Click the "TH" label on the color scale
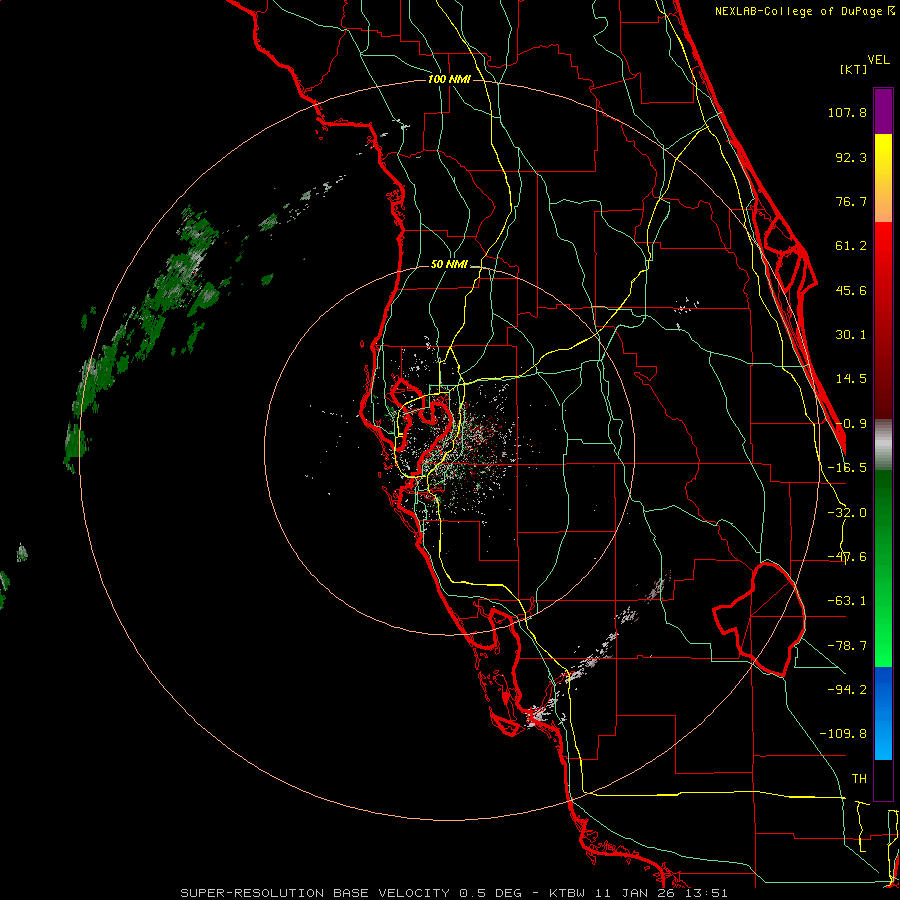The height and width of the screenshot is (900, 900). coord(859,779)
